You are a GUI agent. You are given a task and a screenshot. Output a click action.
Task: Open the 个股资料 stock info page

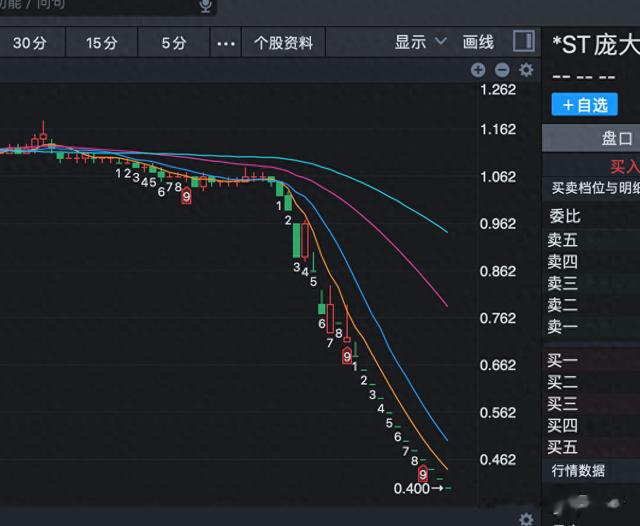pyautogui.click(x=284, y=43)
